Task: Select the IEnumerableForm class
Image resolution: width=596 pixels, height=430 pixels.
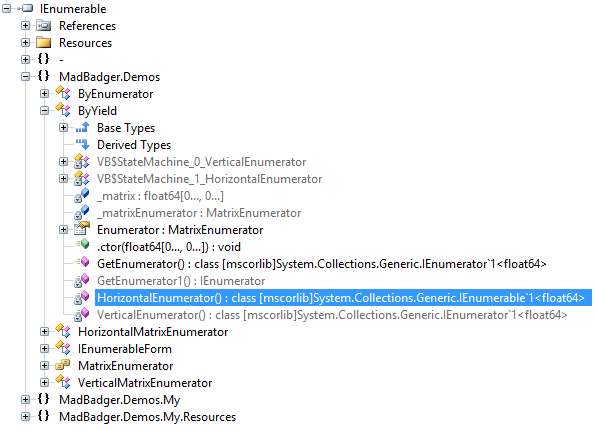Action: pyautogui.click(x=125, y=349)
